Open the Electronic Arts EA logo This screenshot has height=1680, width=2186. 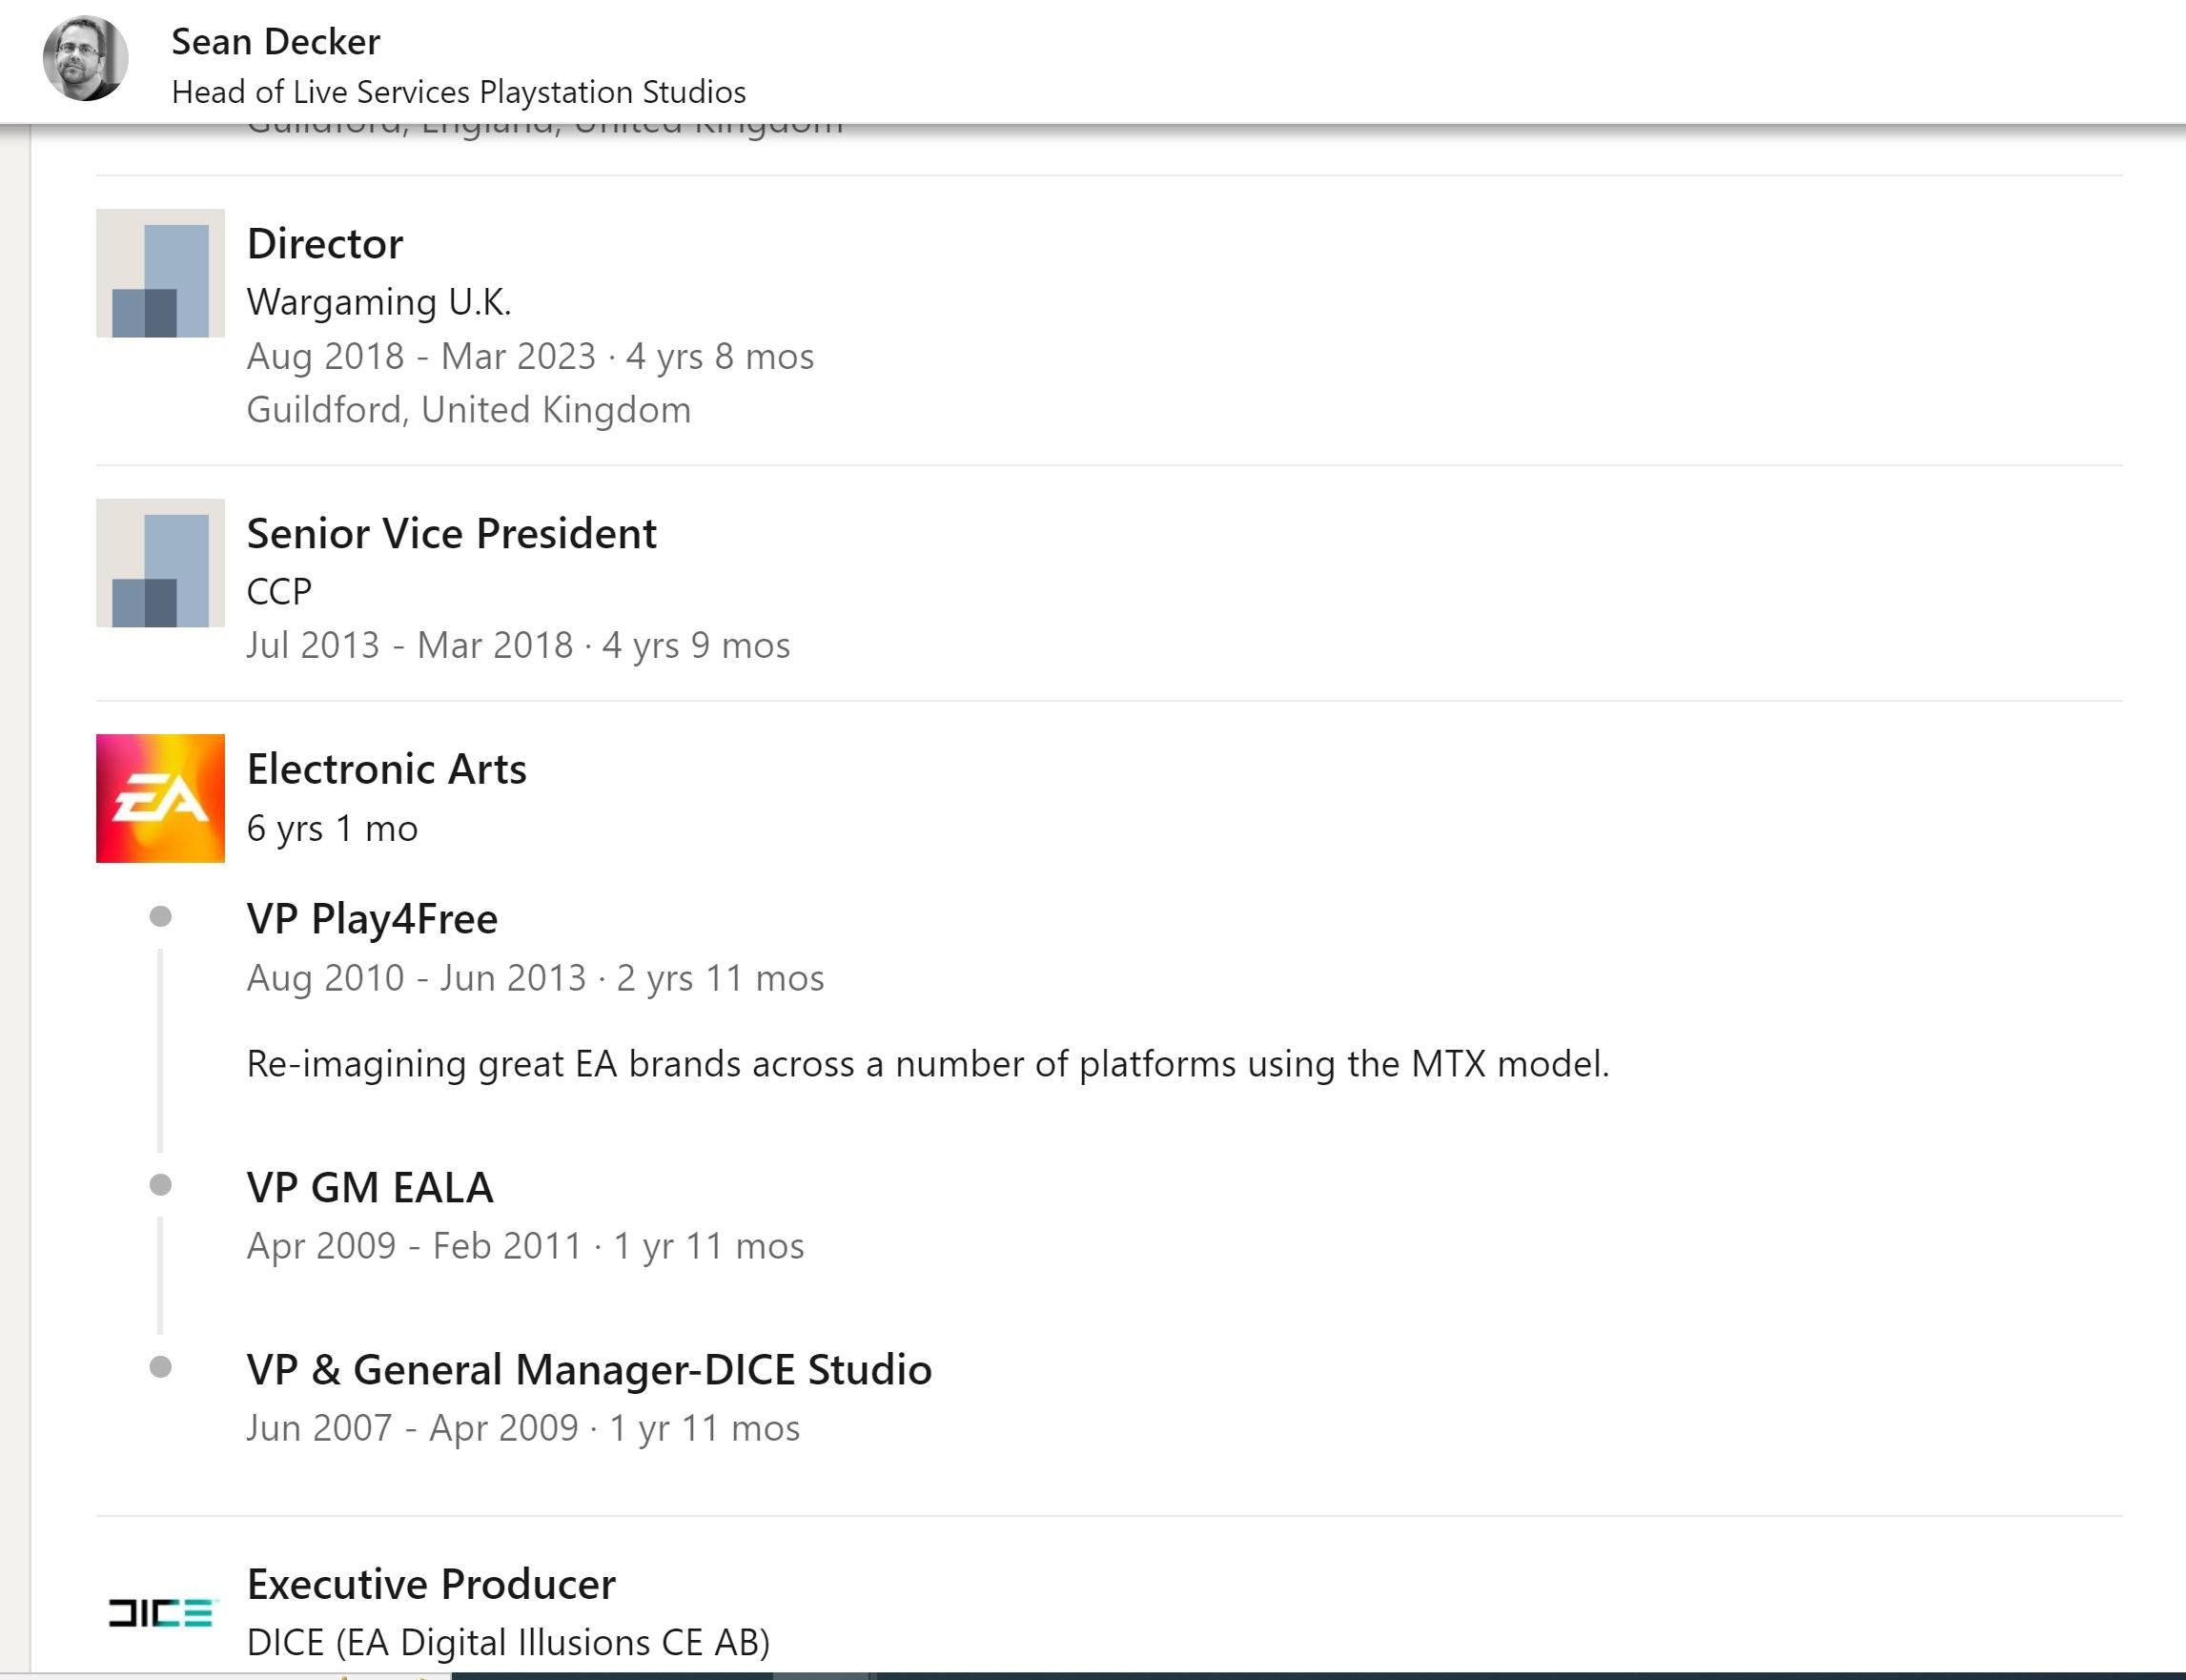click(160, 798)
